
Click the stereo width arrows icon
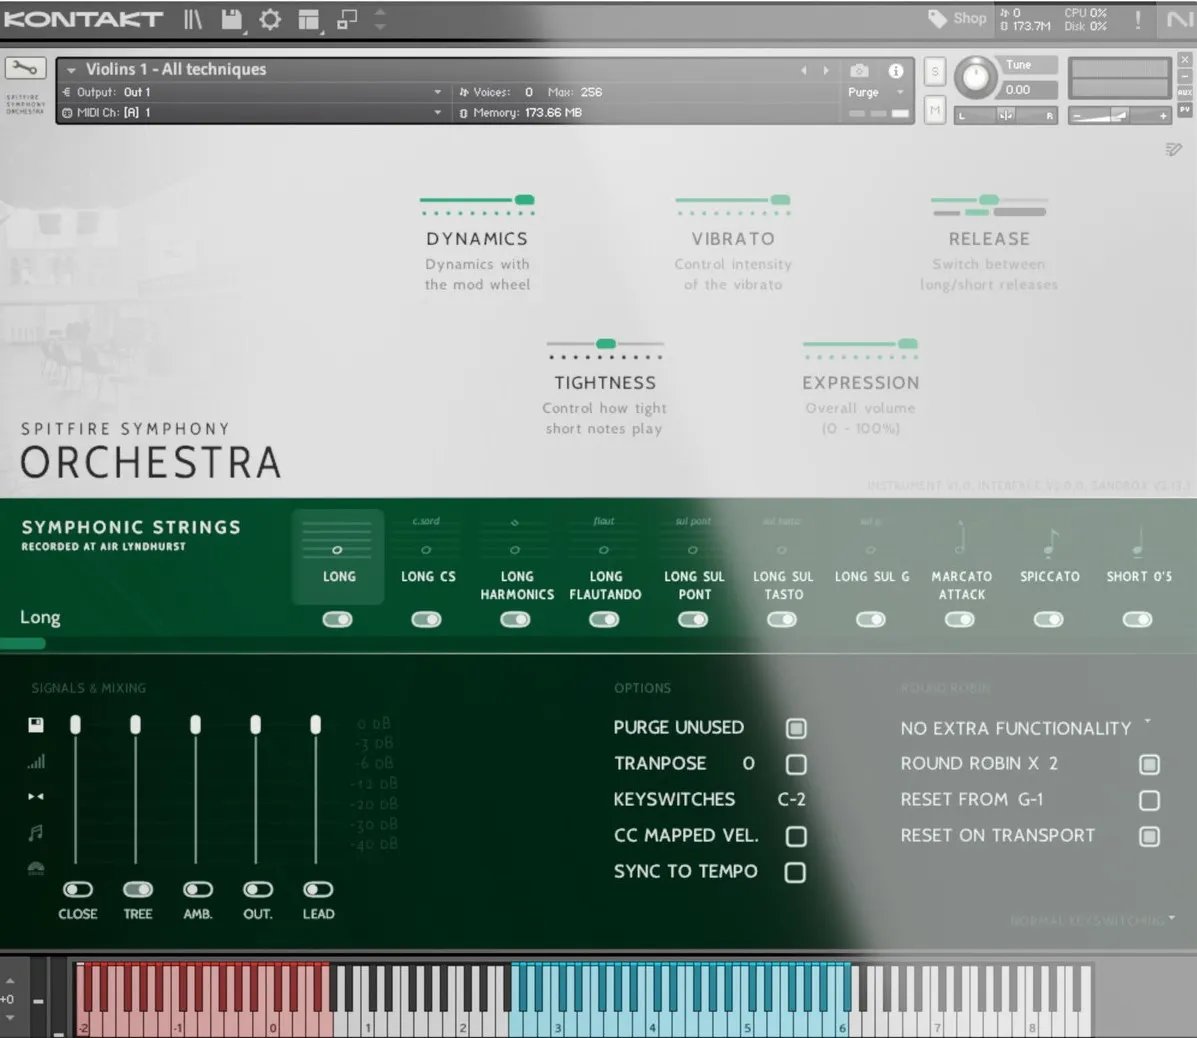pyautogui.click(x=36, y=796)
